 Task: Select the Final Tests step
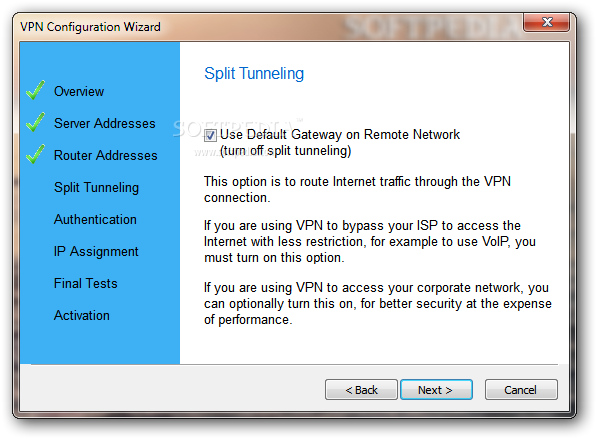click(x=86, y=283)
